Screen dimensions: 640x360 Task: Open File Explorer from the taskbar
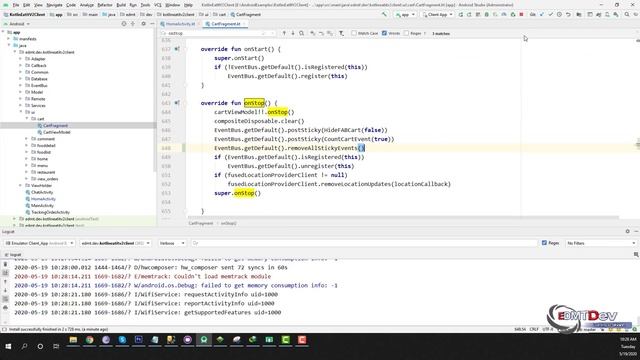73,340
